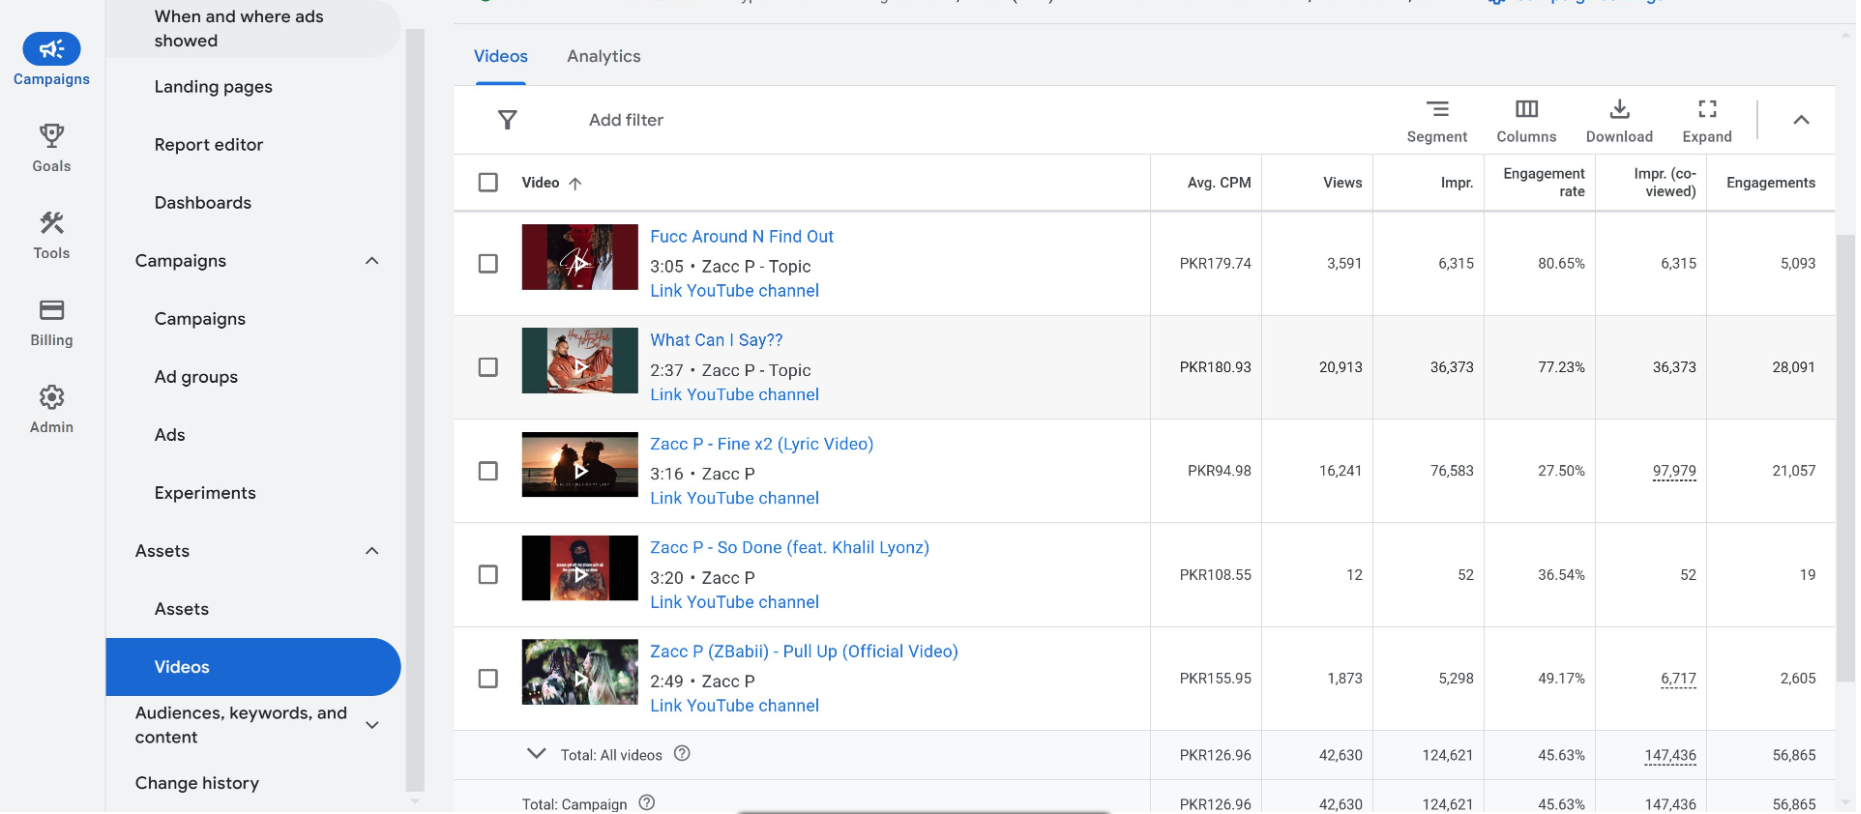This screenshot has width=1861, height=814.
Task: Open Zacc P - Fine x2 video link
Action: click(x=761, y=444)
